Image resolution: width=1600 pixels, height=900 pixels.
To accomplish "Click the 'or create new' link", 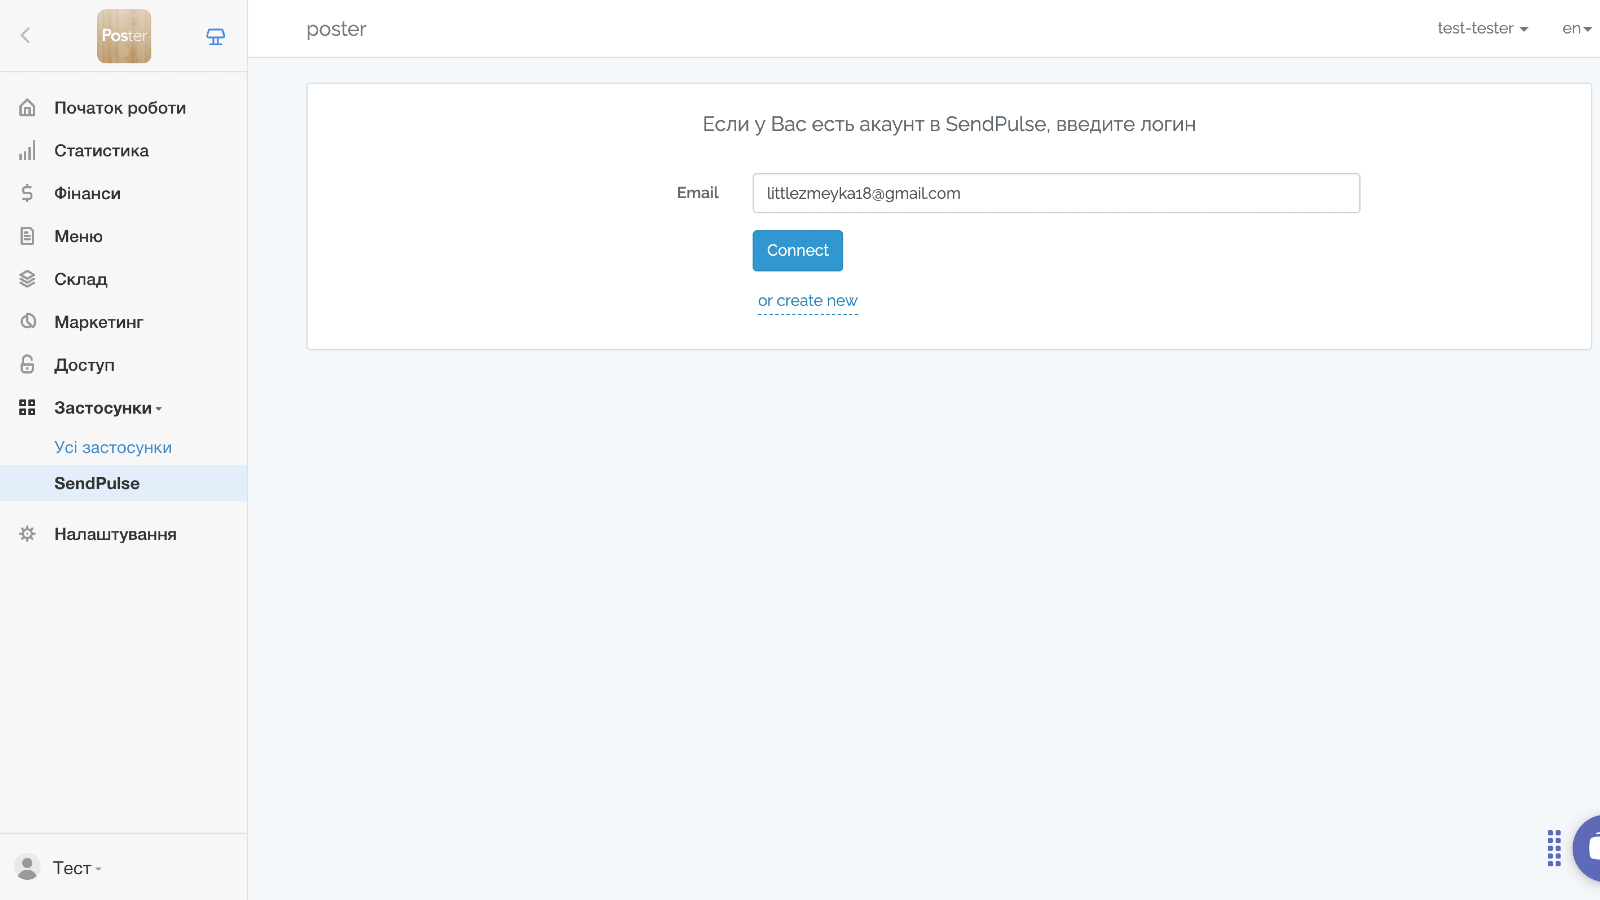I will pyautogui.click(x=807, y=301).
